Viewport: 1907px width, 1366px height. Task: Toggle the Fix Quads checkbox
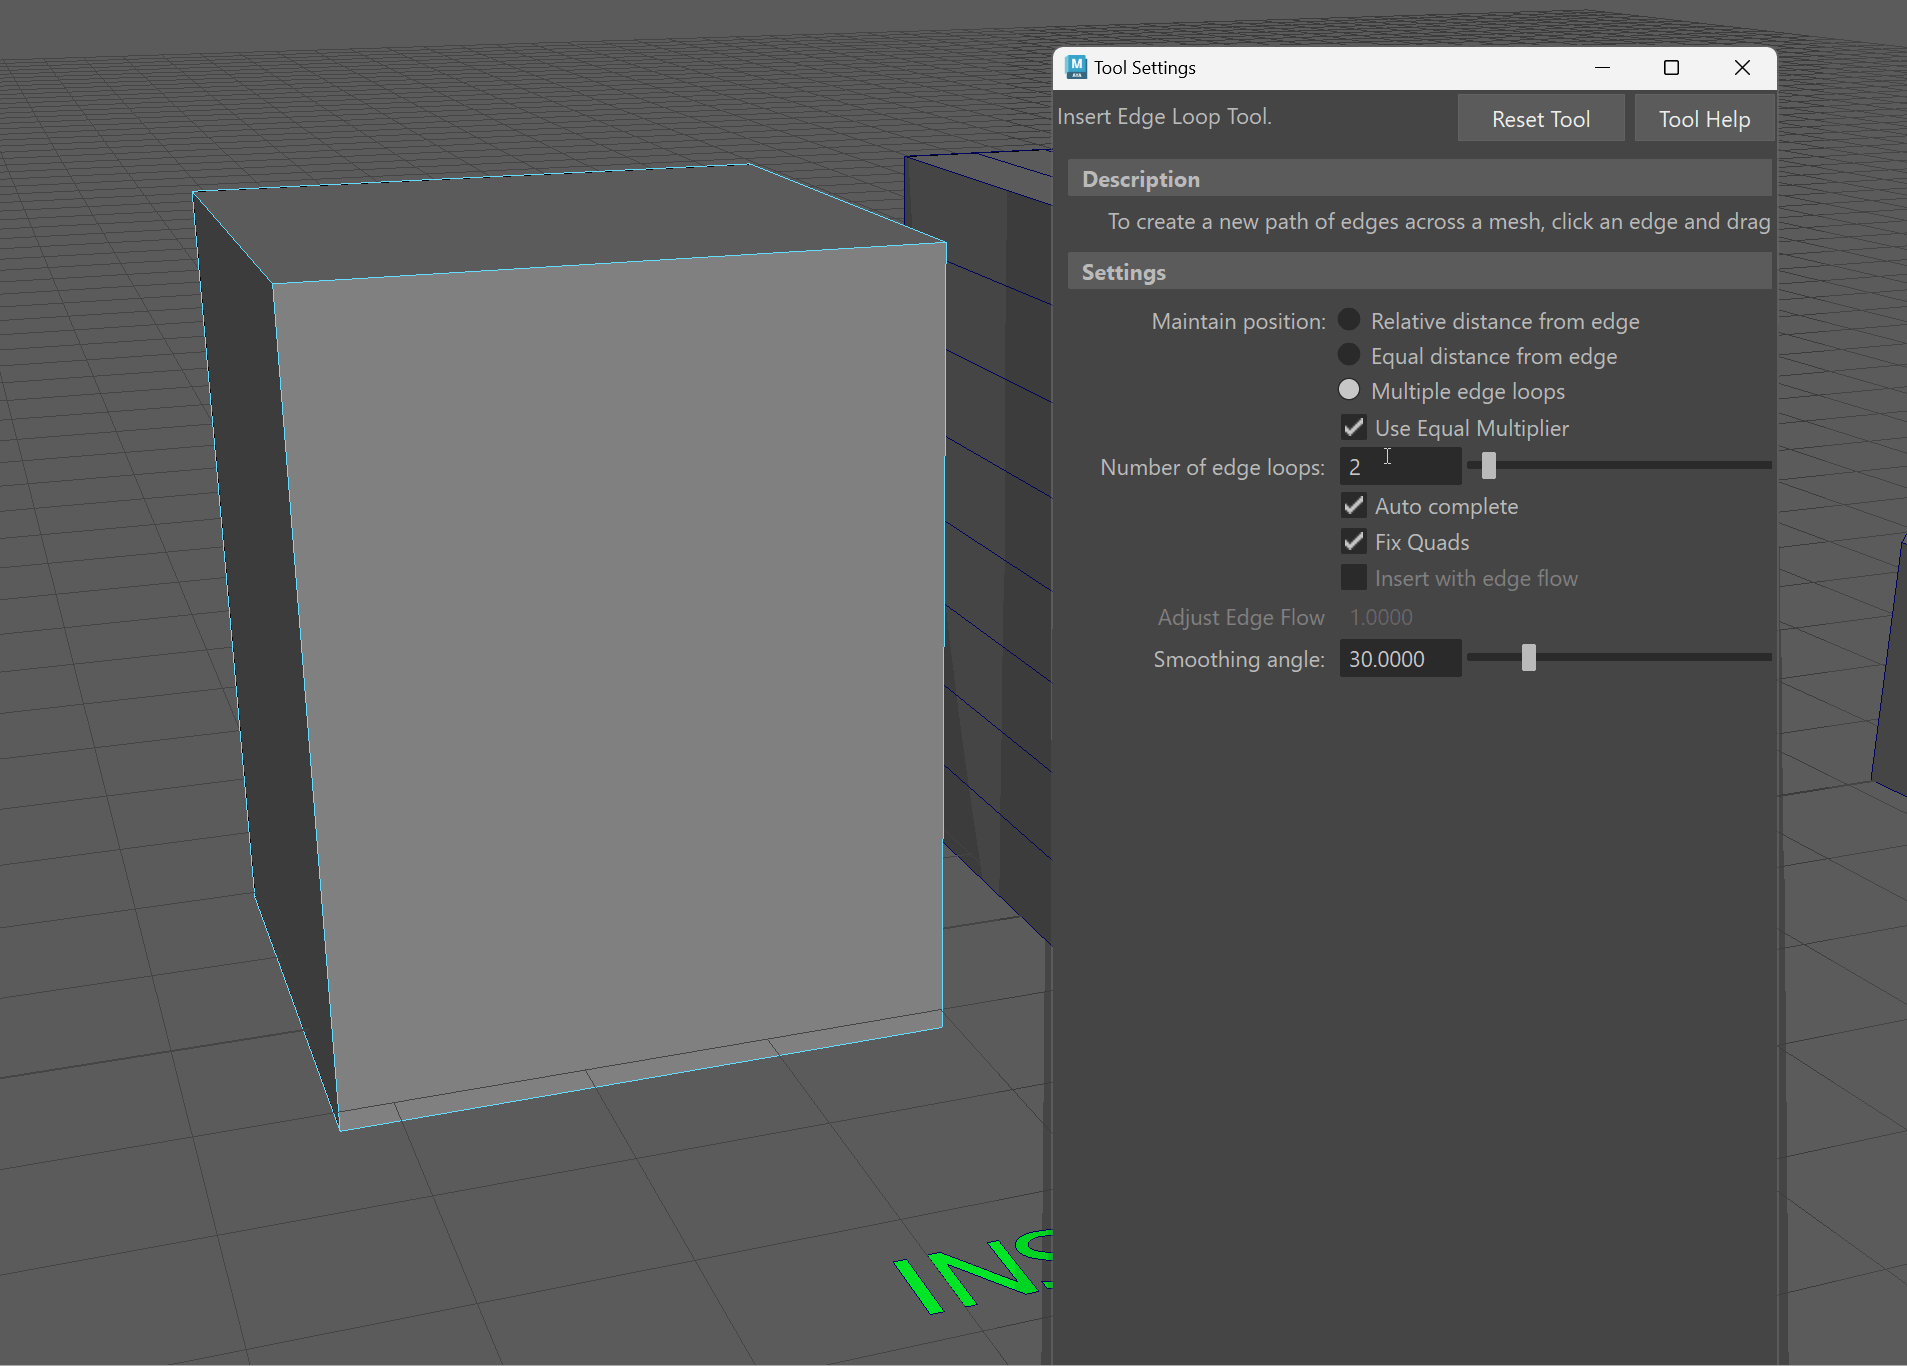coord(1354,542)
